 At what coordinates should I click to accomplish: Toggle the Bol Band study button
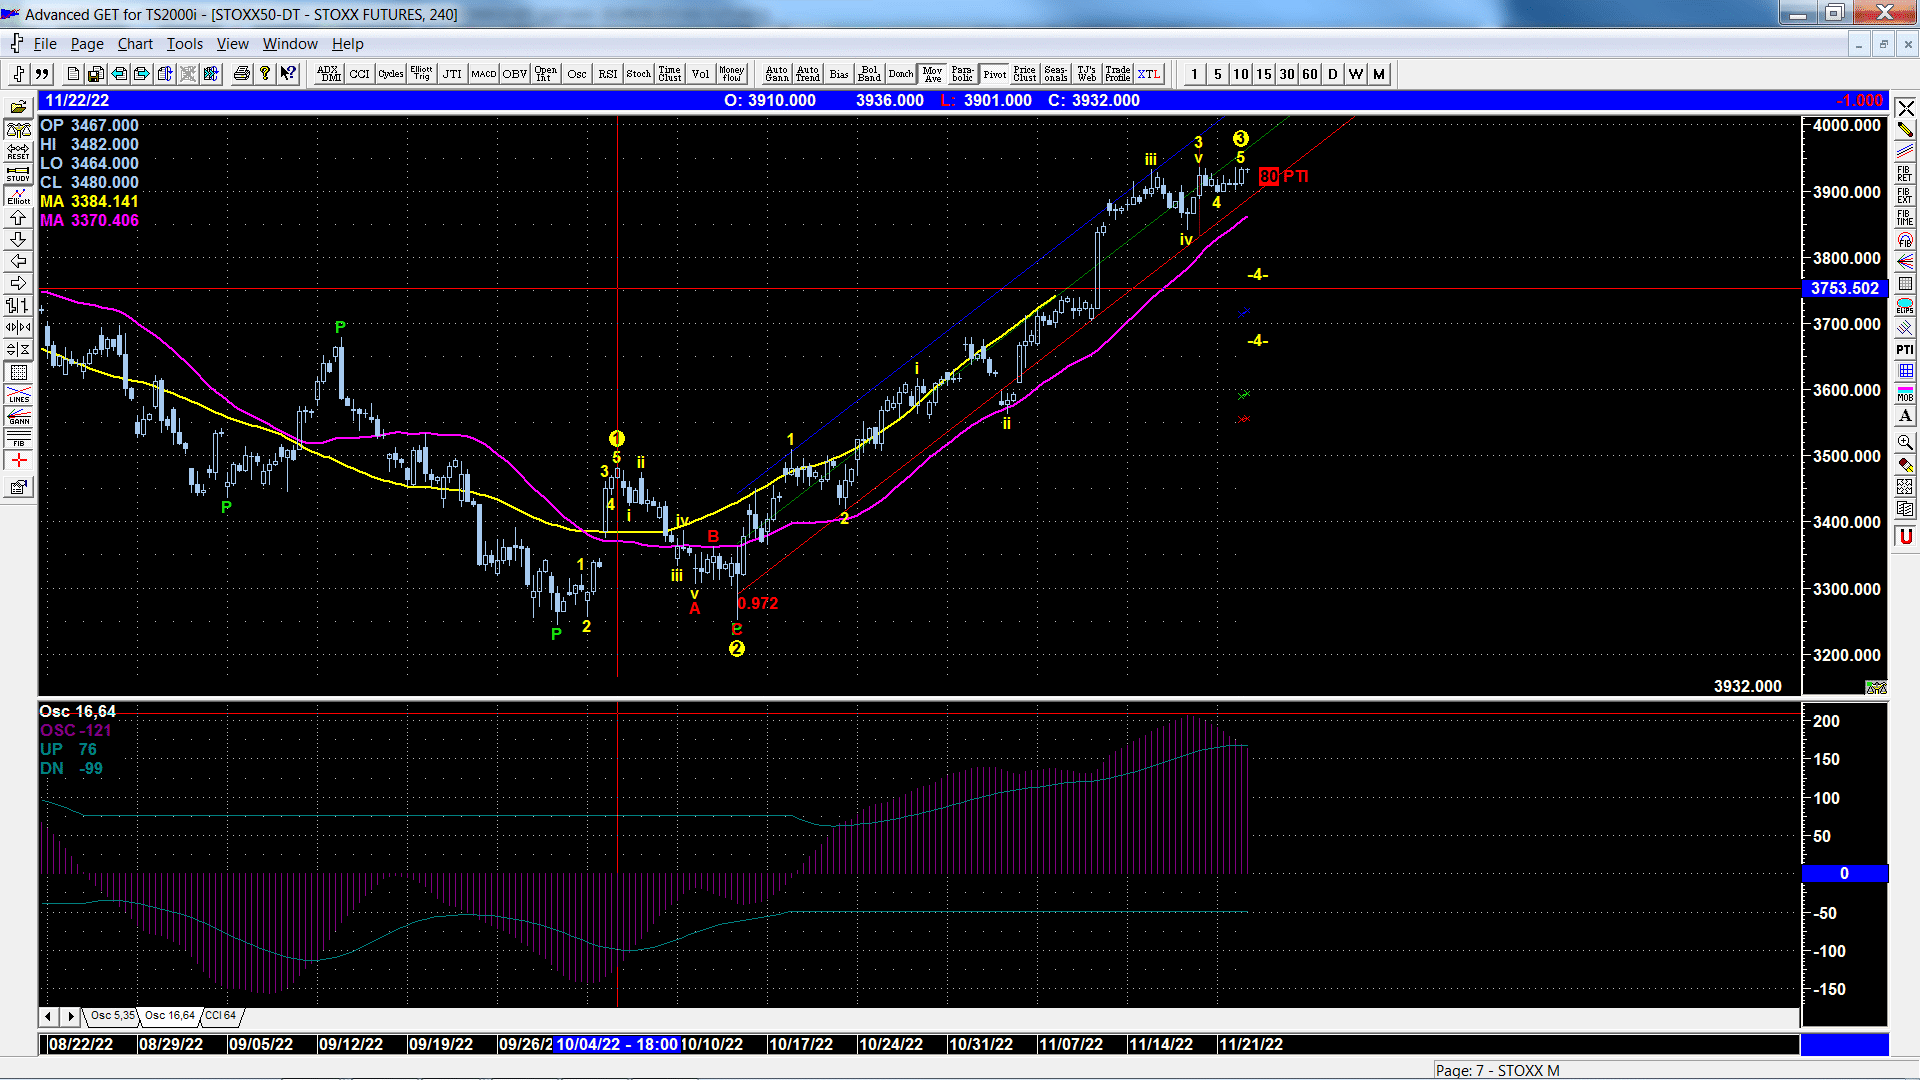click(x=869, y=74)
